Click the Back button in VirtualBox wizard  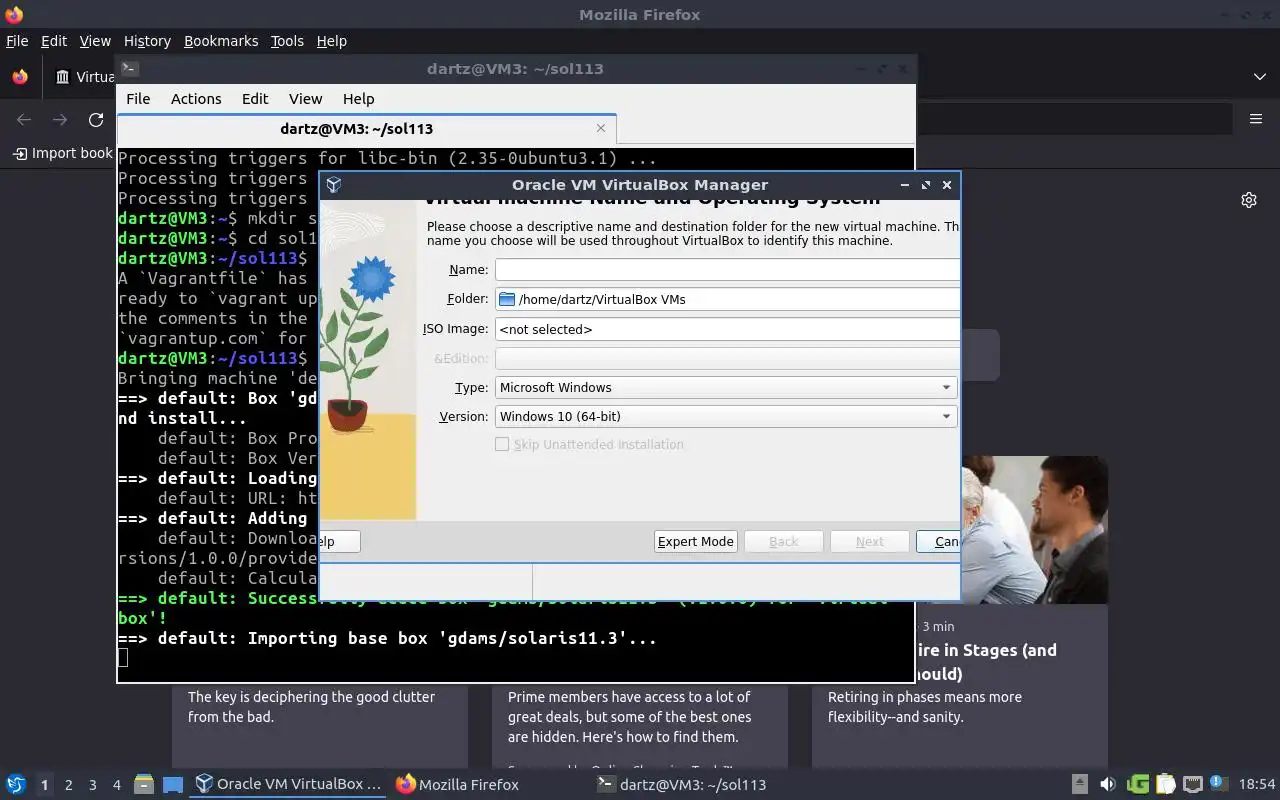[x=784, y=541]
